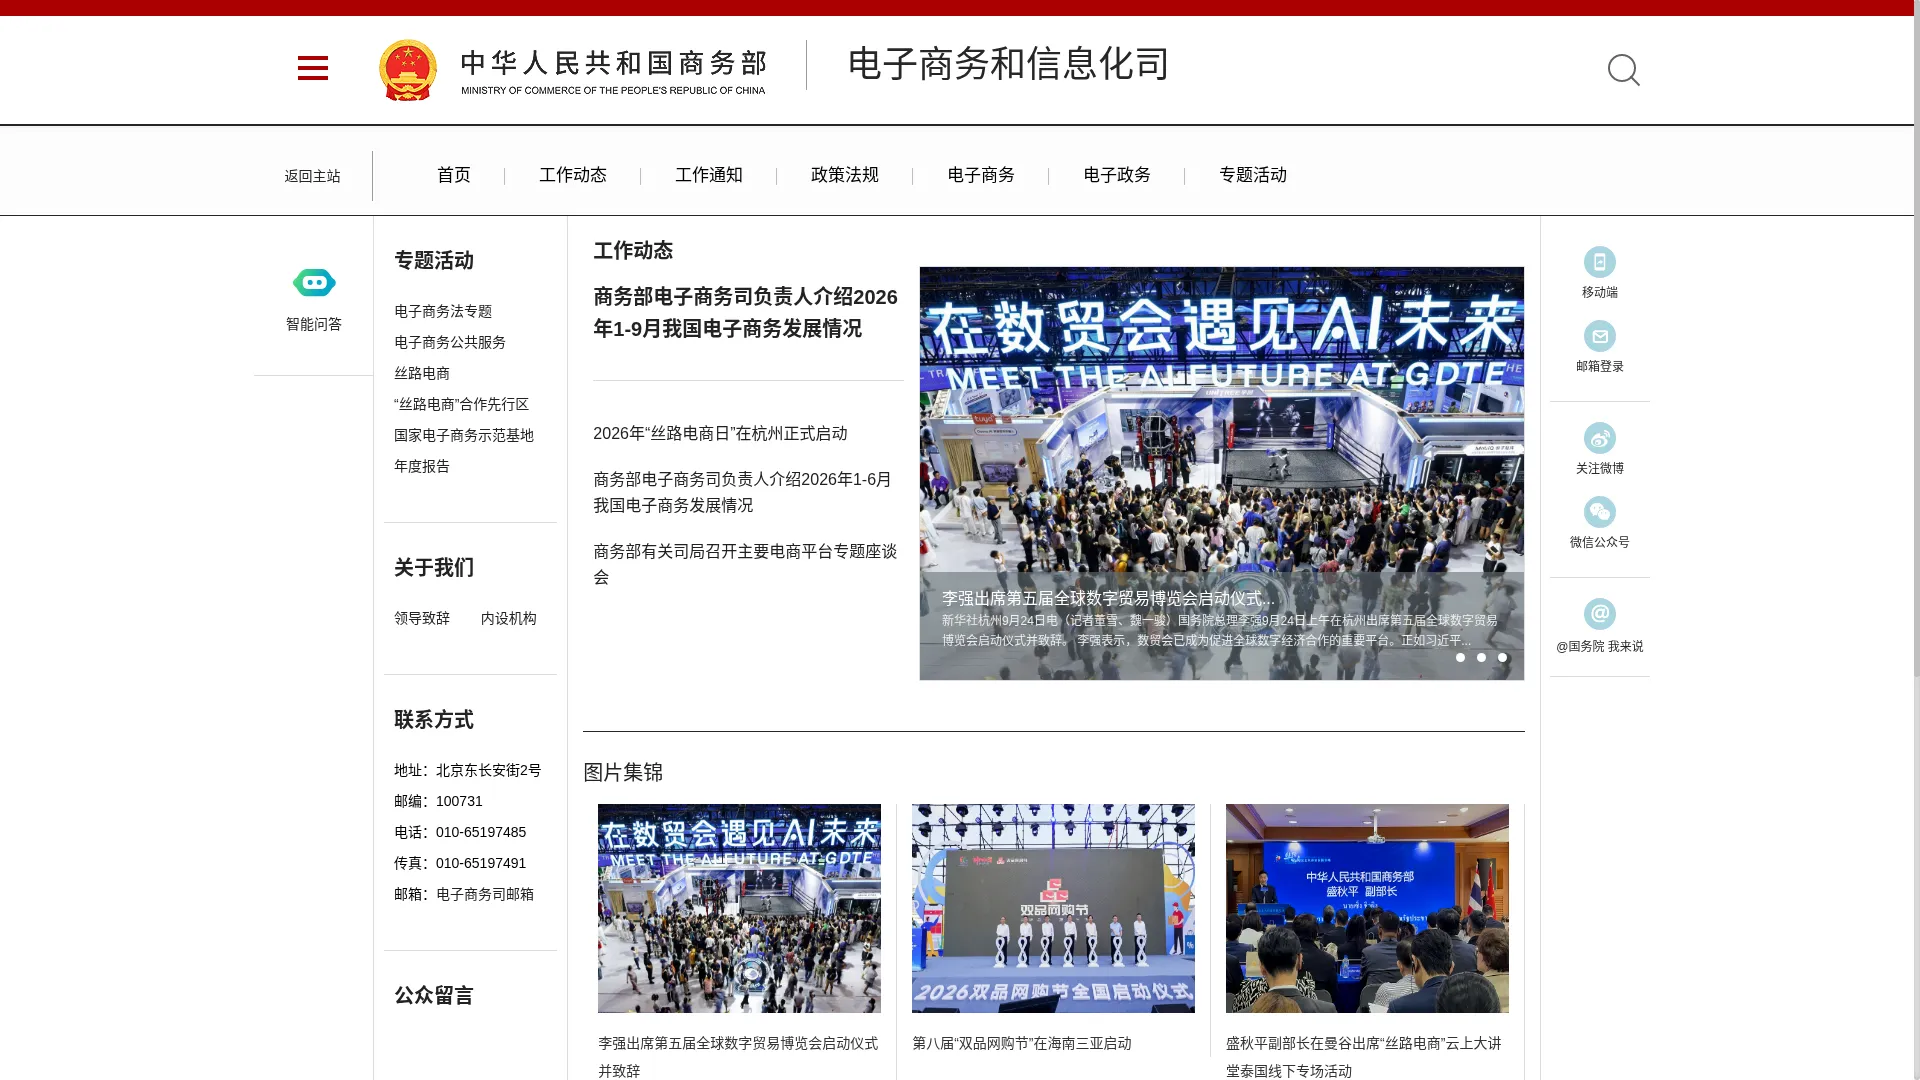
Task: Open 国家电子商务示范基地 link
Action: pos(464,435)
